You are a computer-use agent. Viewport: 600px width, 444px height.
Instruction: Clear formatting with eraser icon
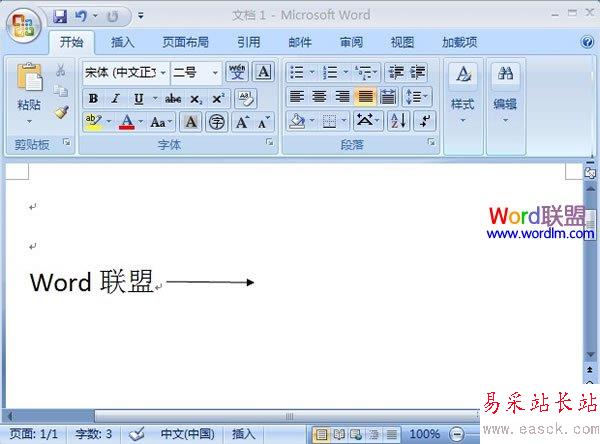(x=246, y=98)
